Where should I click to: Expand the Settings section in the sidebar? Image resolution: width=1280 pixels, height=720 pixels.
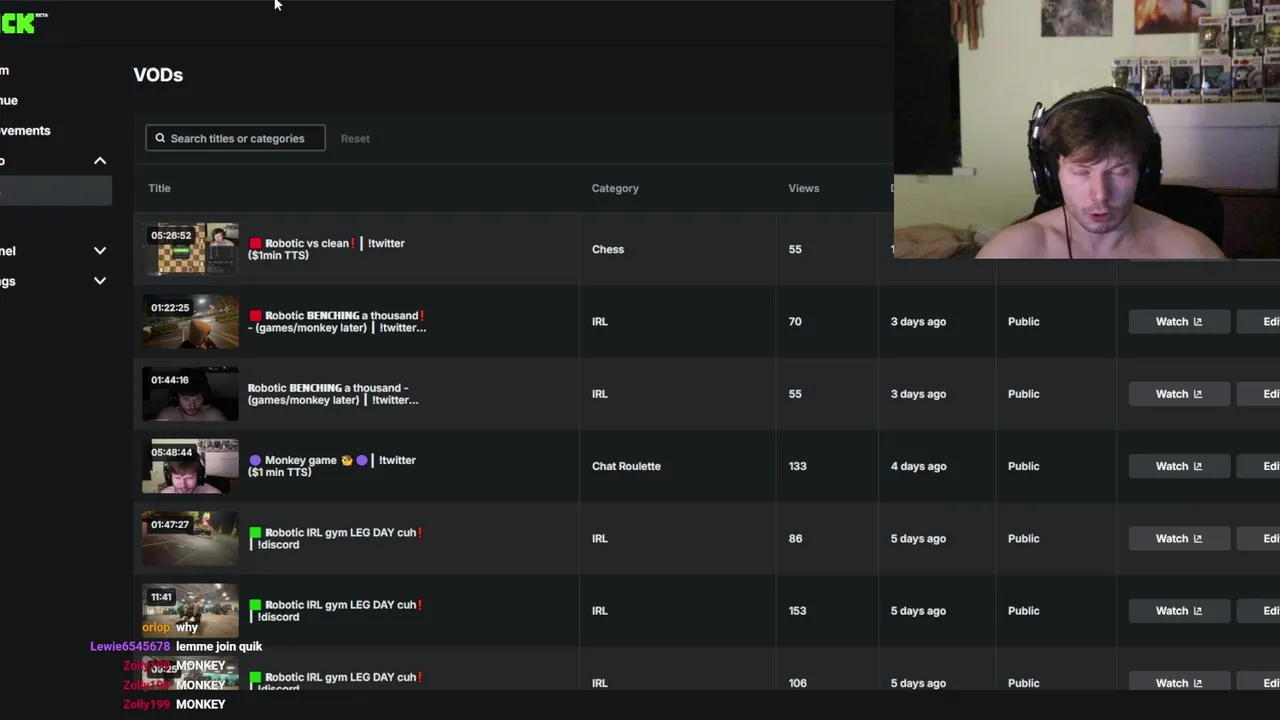pos(100,281)
